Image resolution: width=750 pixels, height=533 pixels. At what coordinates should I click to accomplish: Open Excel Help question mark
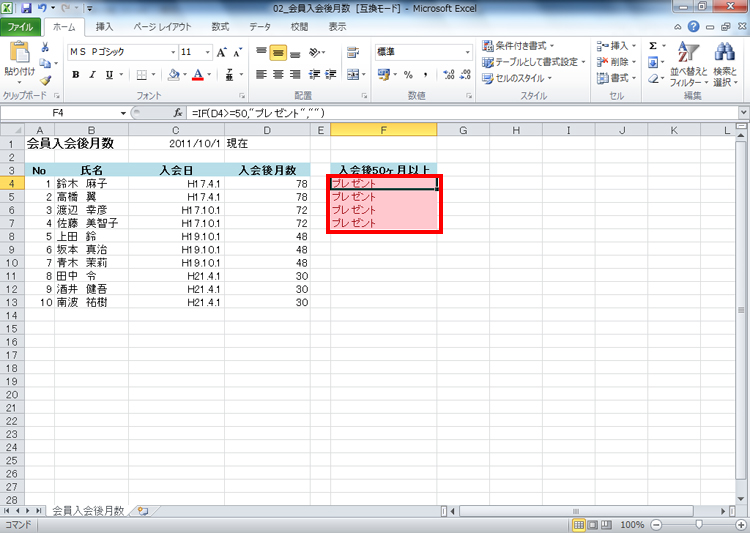click(x=693, y=27)
